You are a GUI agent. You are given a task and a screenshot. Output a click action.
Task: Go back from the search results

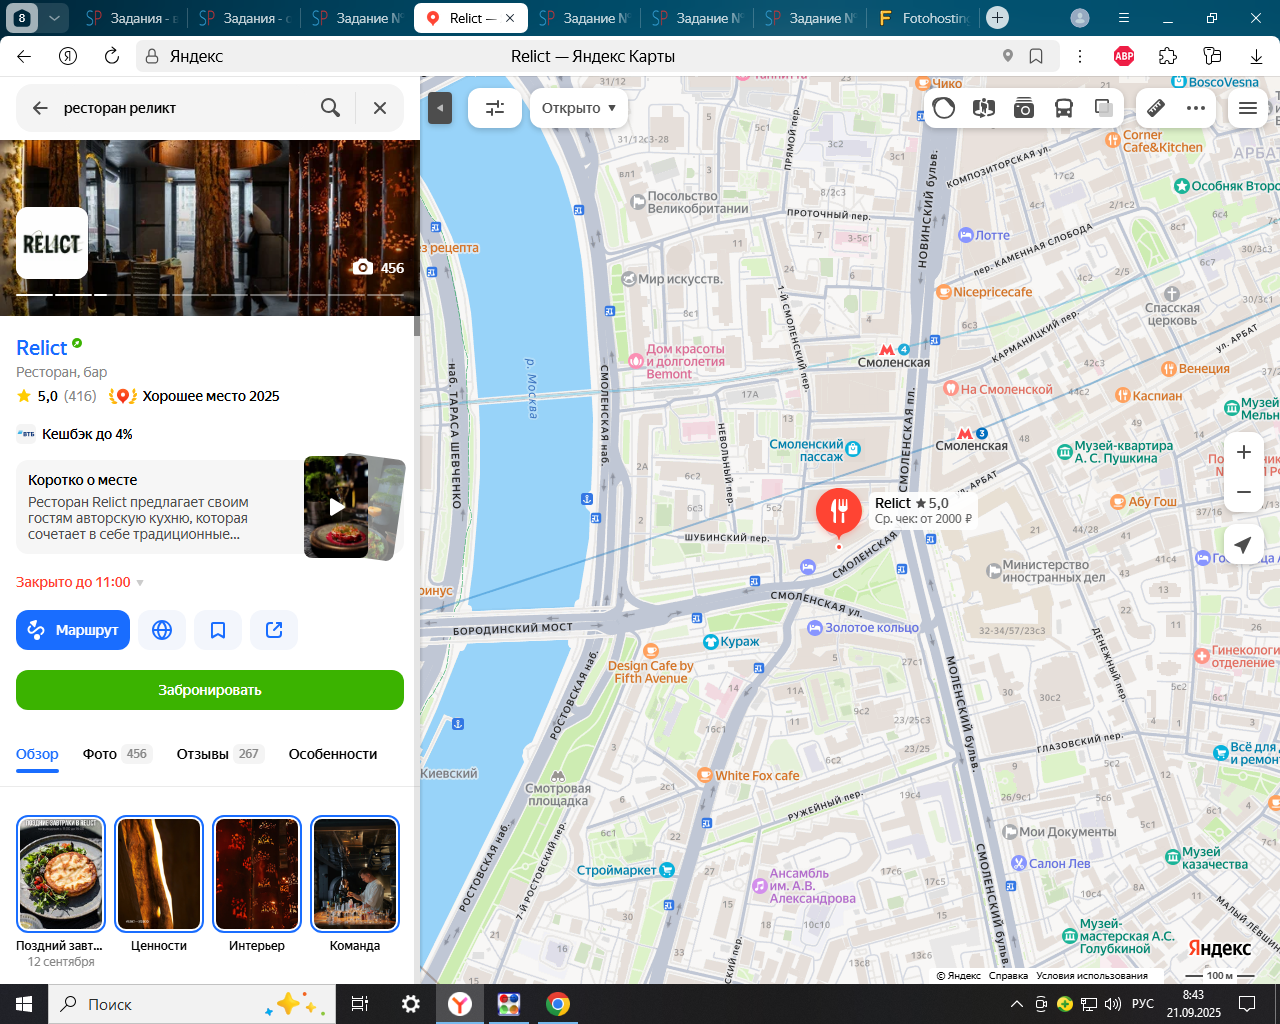(40, 108)
